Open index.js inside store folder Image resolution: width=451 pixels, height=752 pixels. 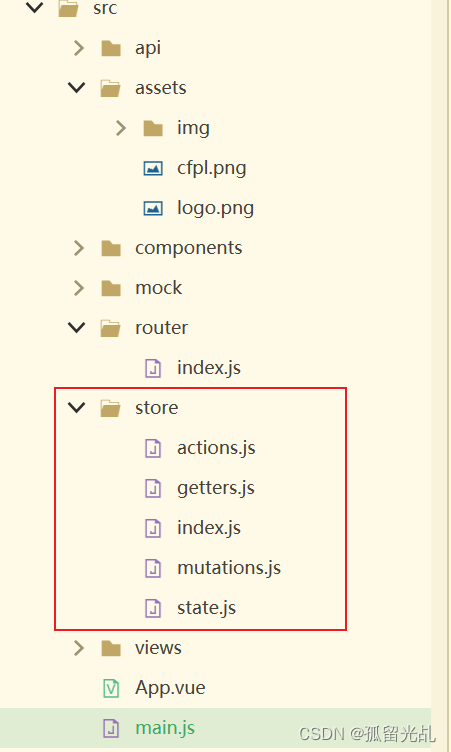click(209, 528)
